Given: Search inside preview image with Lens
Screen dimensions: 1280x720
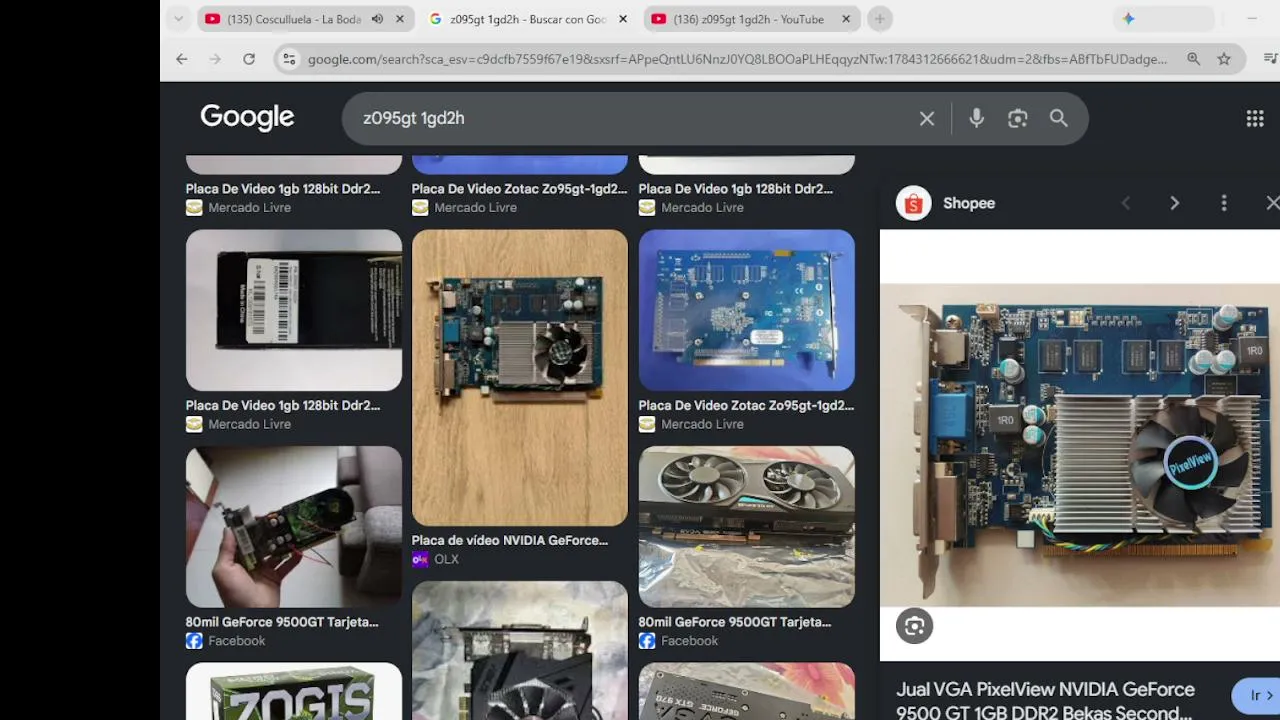Looking at the screenshot, I should click(x=914, y=626).
